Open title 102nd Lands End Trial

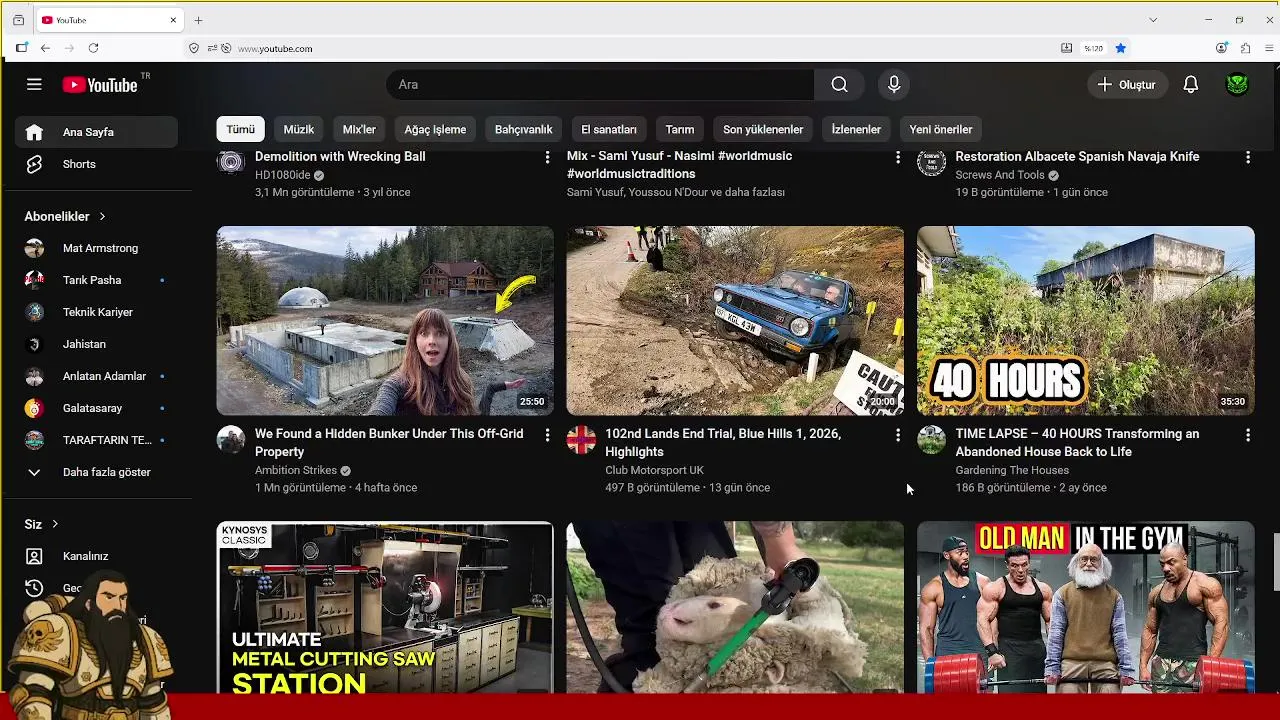[x=723, y=443]
